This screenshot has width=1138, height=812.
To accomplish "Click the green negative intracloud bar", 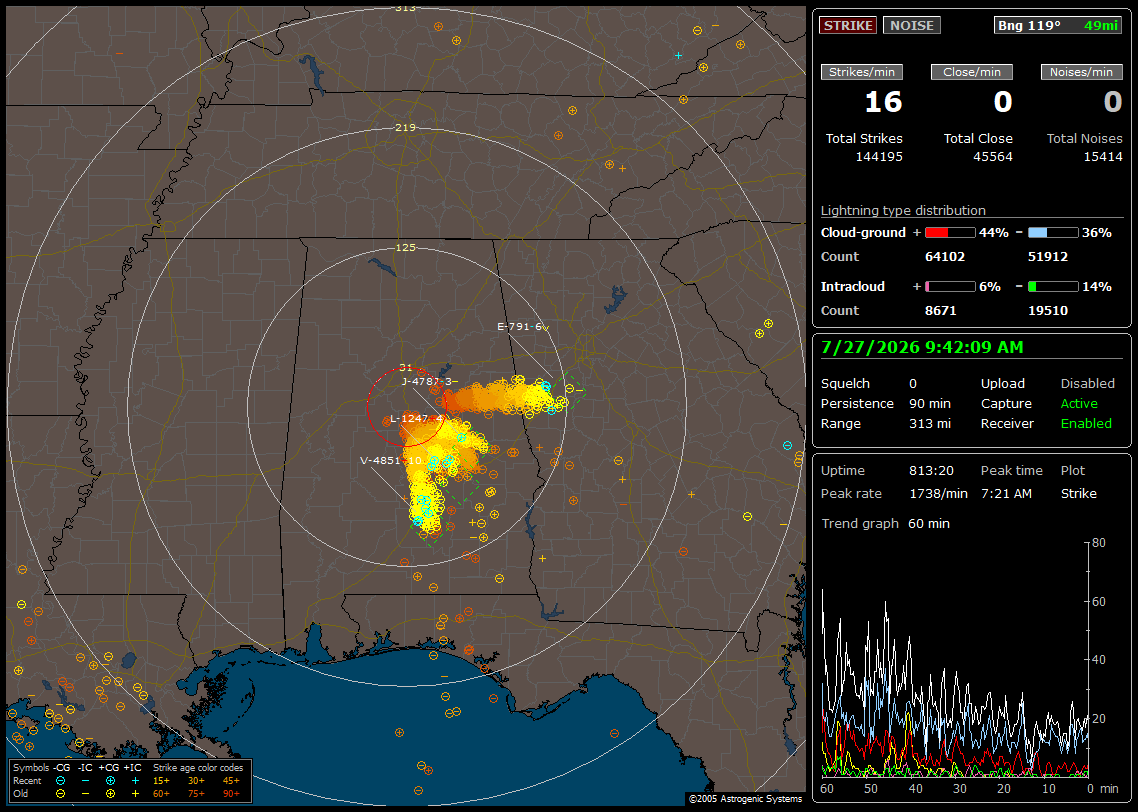I will tap(1053, 287).
